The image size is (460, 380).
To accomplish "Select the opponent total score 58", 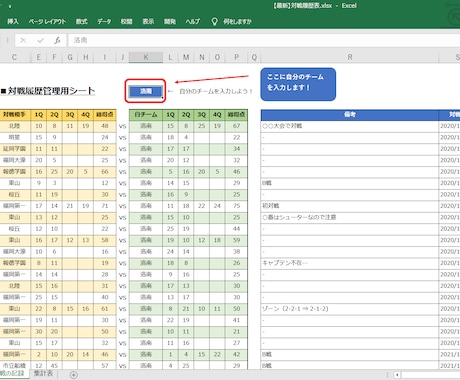I will [105, 240].
